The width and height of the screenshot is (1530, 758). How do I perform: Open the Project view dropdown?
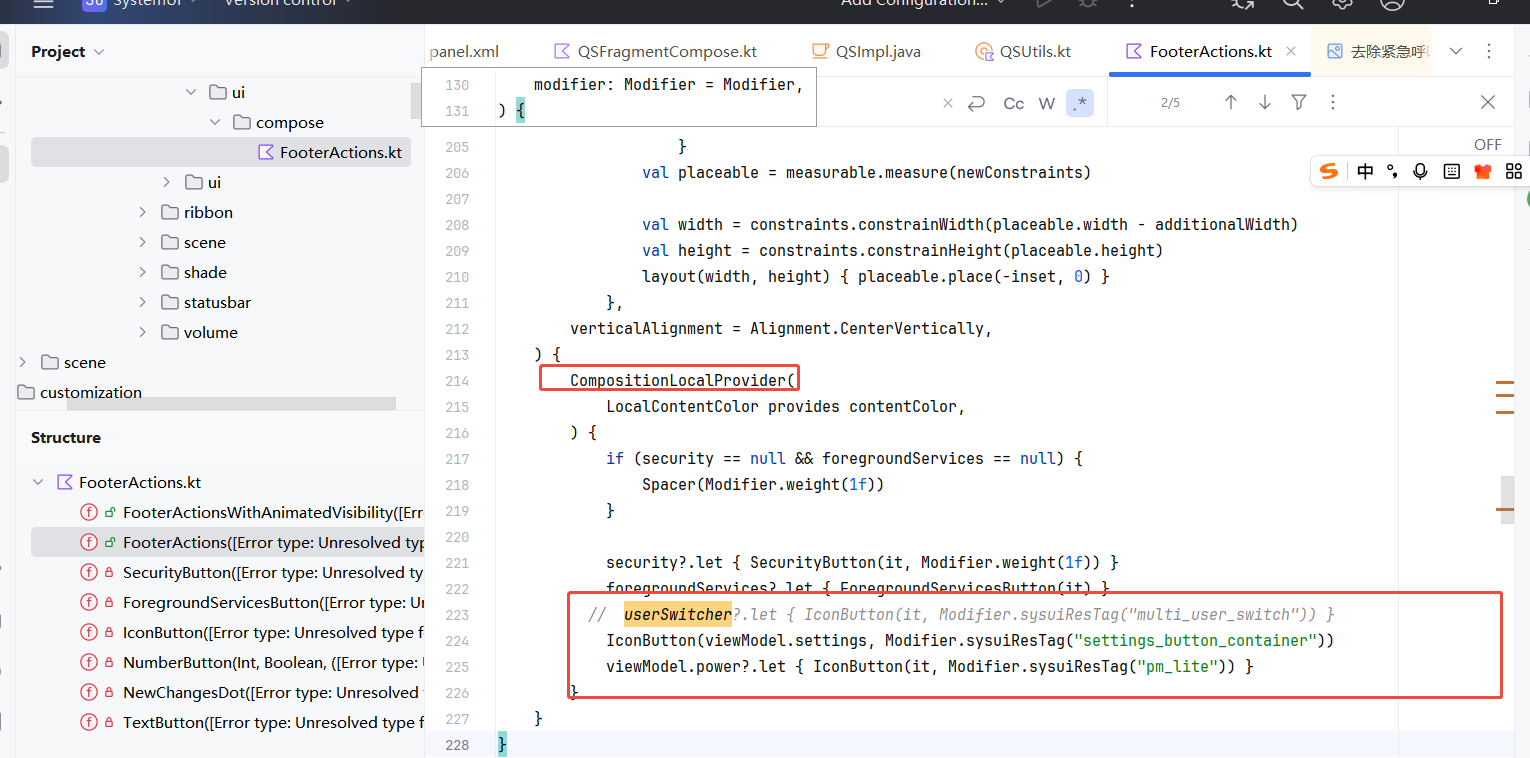pyautogui.click(x=99, y=52)
